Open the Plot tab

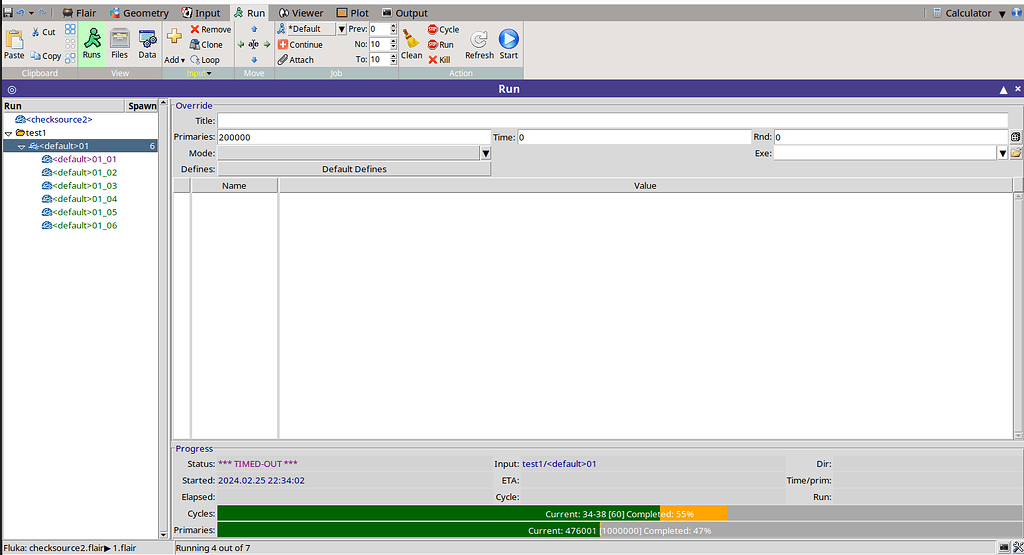[353, 13]
